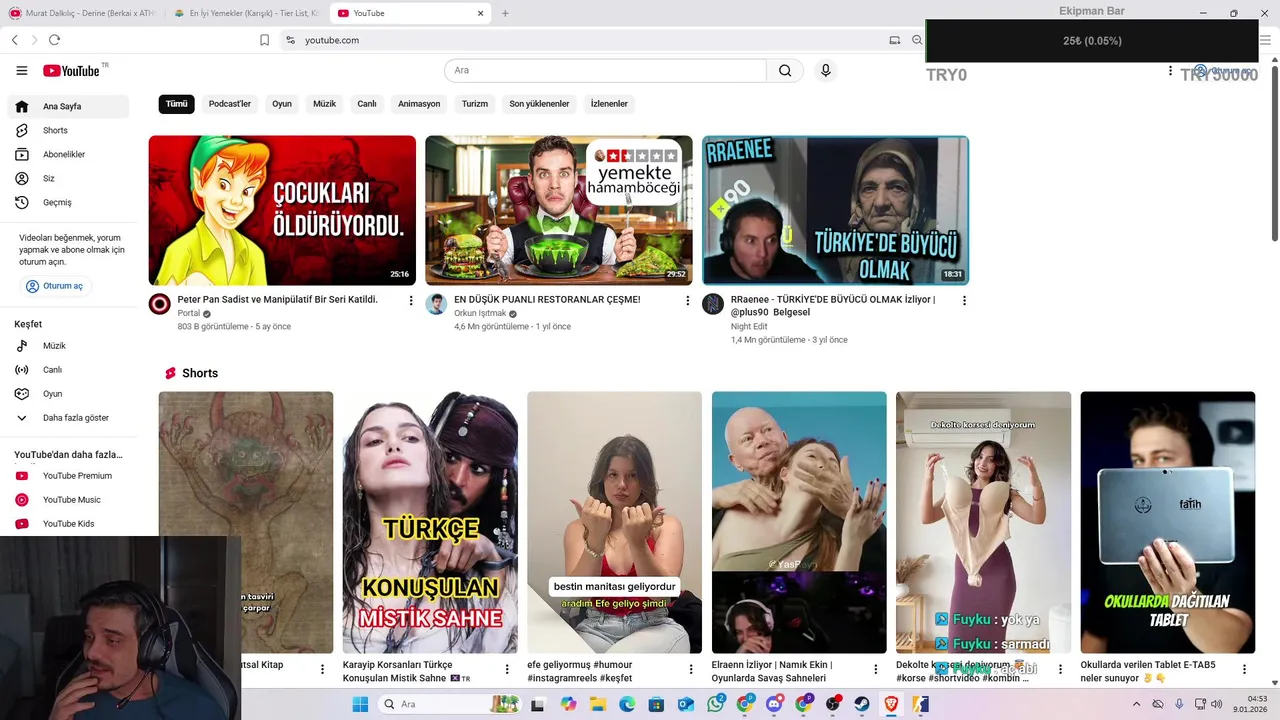Switch to the Murat Dalkılıç - Derine browser tab
This screenshot has width=1280, height=720.
tap(82, 13)
